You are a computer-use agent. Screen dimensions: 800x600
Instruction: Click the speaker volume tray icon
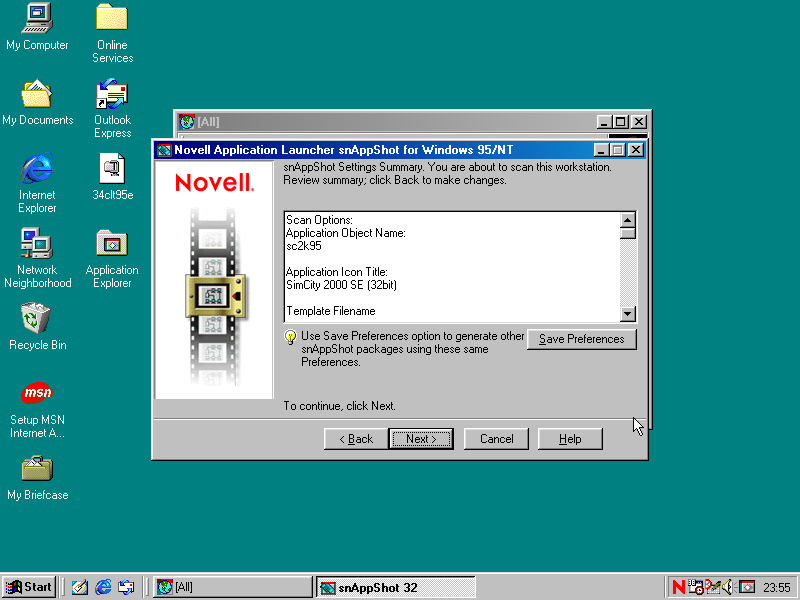click(728, 587)
